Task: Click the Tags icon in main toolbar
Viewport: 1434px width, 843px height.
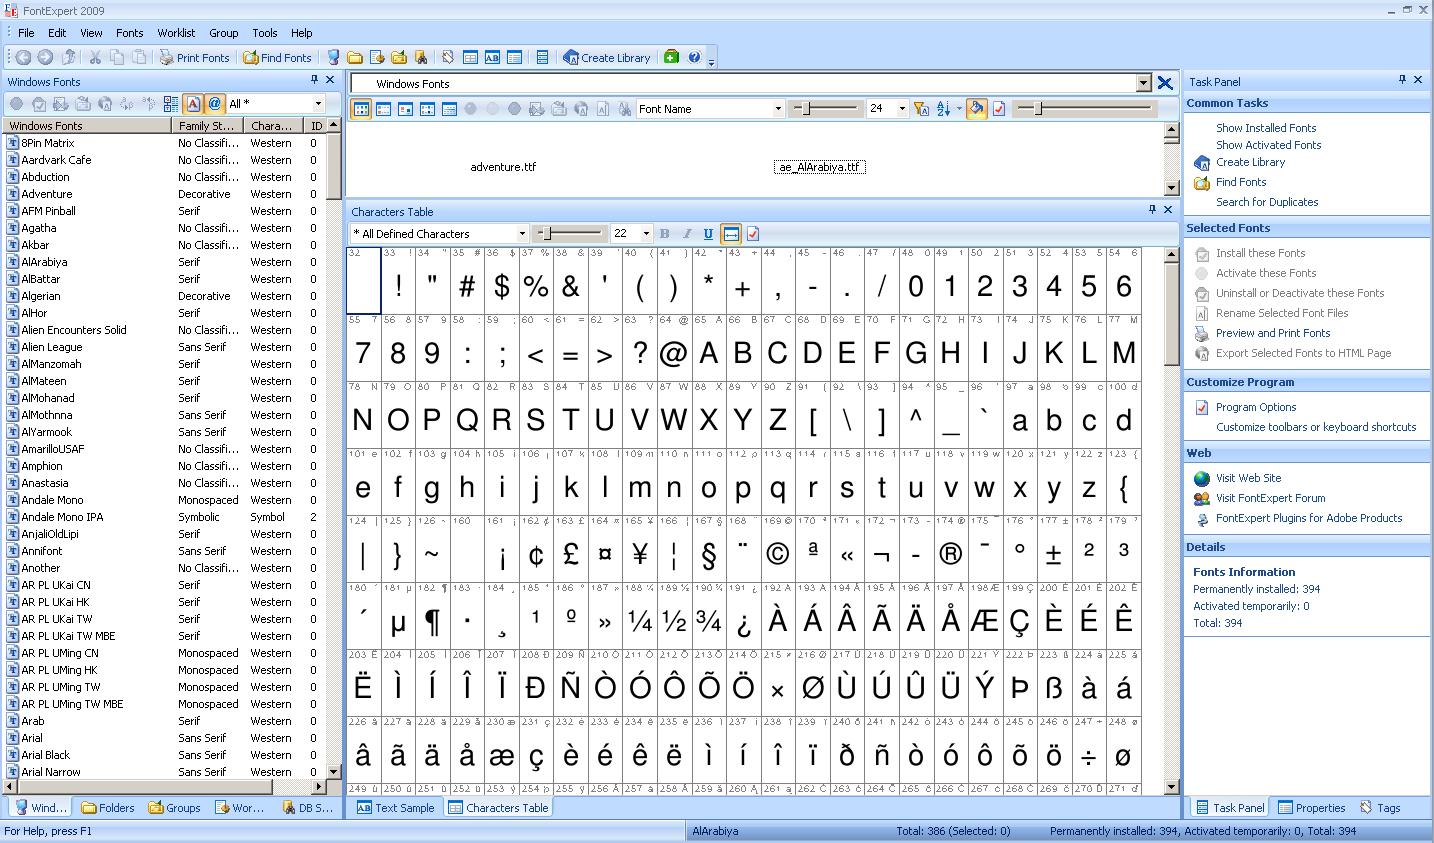Action: pyautogui.click(x=448, y=58)
